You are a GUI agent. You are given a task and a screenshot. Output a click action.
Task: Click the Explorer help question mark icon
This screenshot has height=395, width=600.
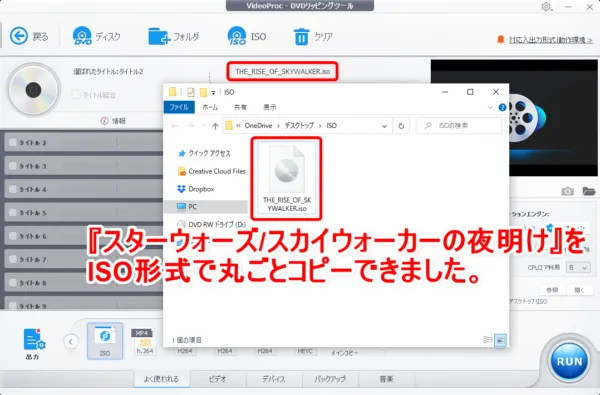[x=502, y=108]
